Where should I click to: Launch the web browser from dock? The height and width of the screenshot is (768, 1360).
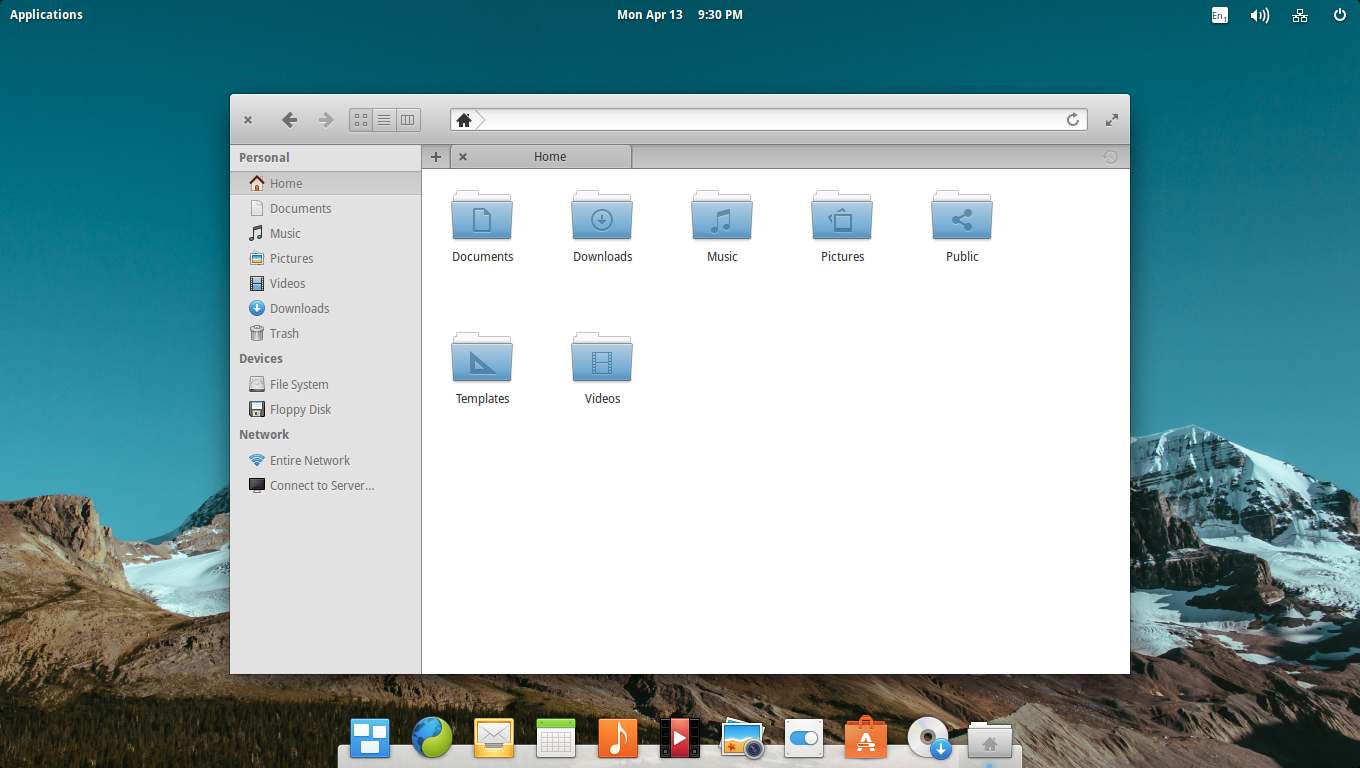pos(432,739)
